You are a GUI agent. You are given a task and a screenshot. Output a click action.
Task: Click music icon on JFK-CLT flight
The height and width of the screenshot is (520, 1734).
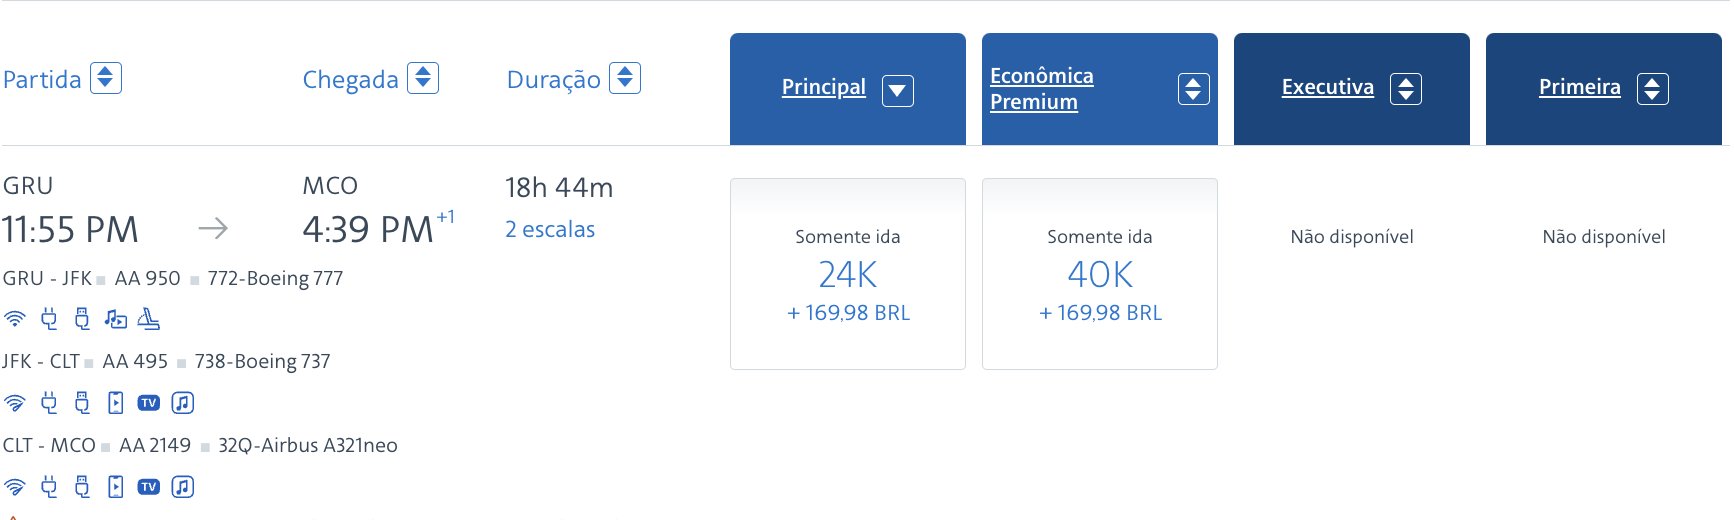tap(182, 403)
